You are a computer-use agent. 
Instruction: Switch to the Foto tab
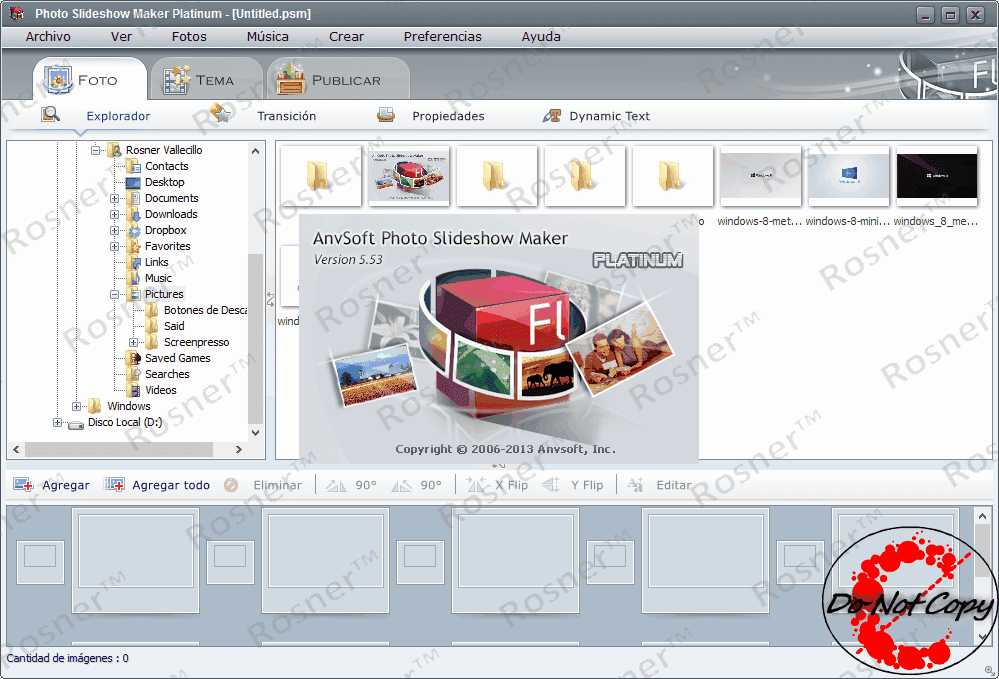click(90, 80)
